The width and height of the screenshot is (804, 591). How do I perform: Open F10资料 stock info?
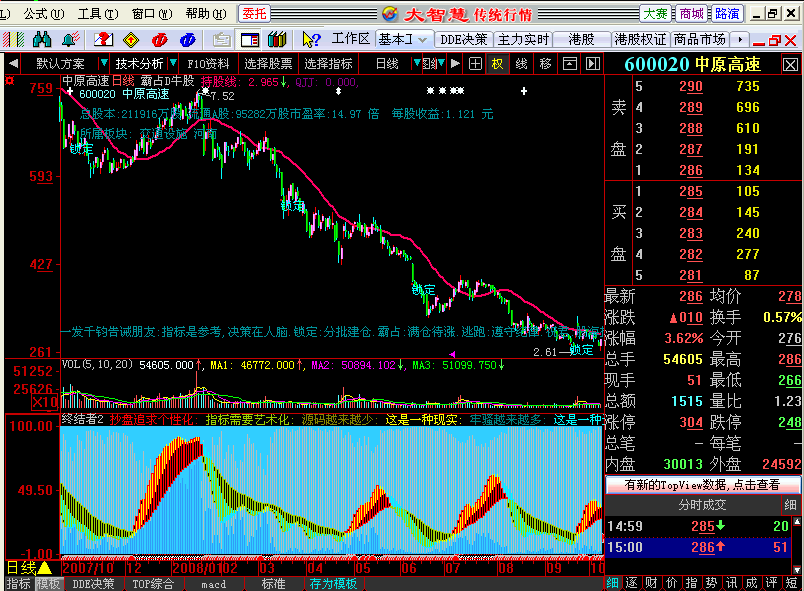[x=208, y=64]
